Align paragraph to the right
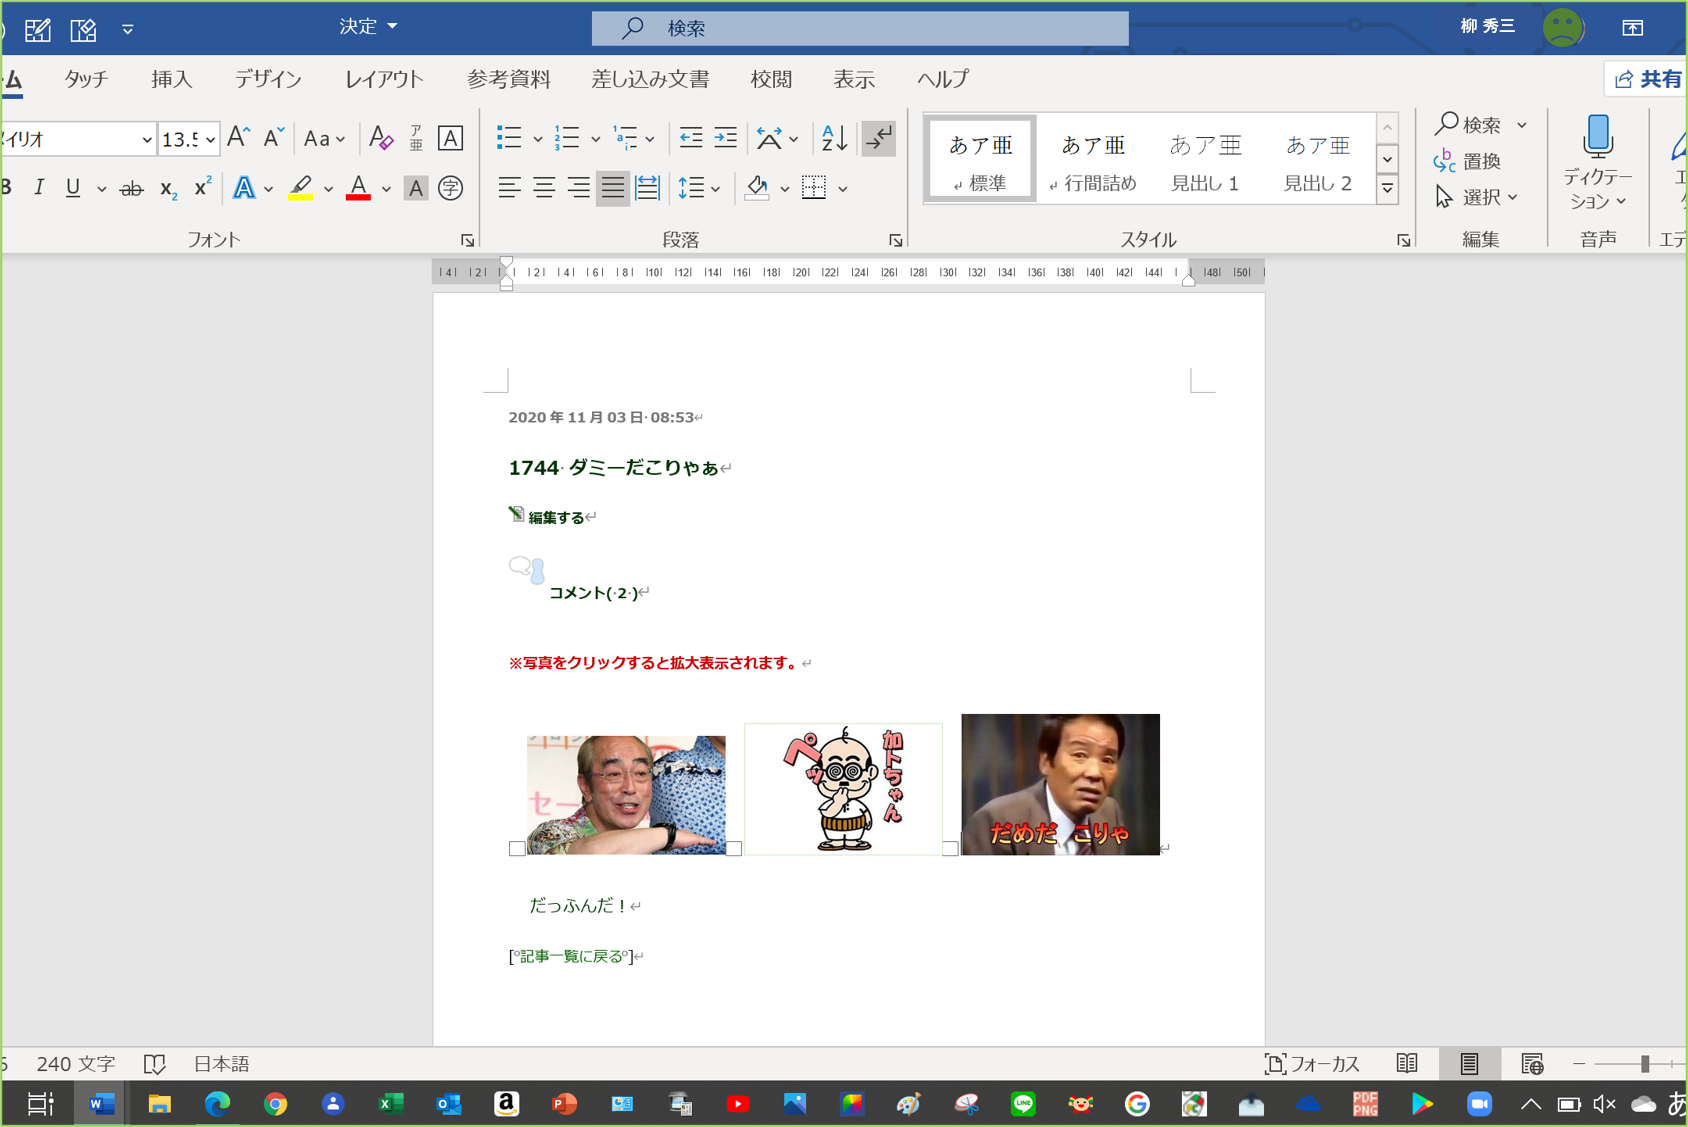Screen dimensions: 1688x1127 pos(578,187)
